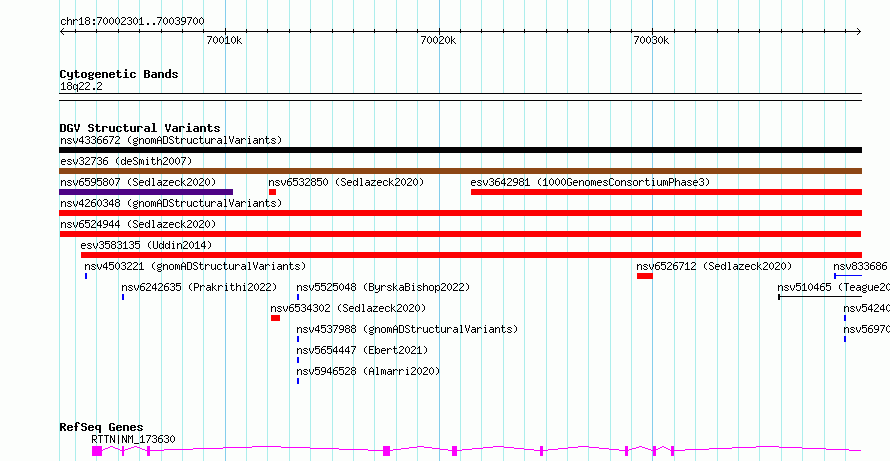Viewport: 890px width, 461px height.
Task: Click the nsv5946528 Almarri2020 label
Action: (x=368, y=371)
